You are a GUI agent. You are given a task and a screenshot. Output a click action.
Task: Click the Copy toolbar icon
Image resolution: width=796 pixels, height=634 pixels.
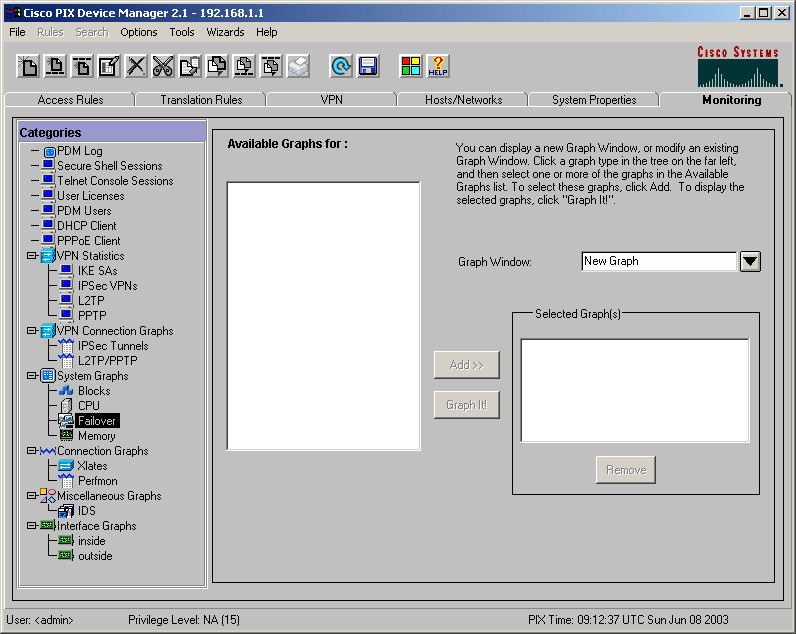point(190,66)
